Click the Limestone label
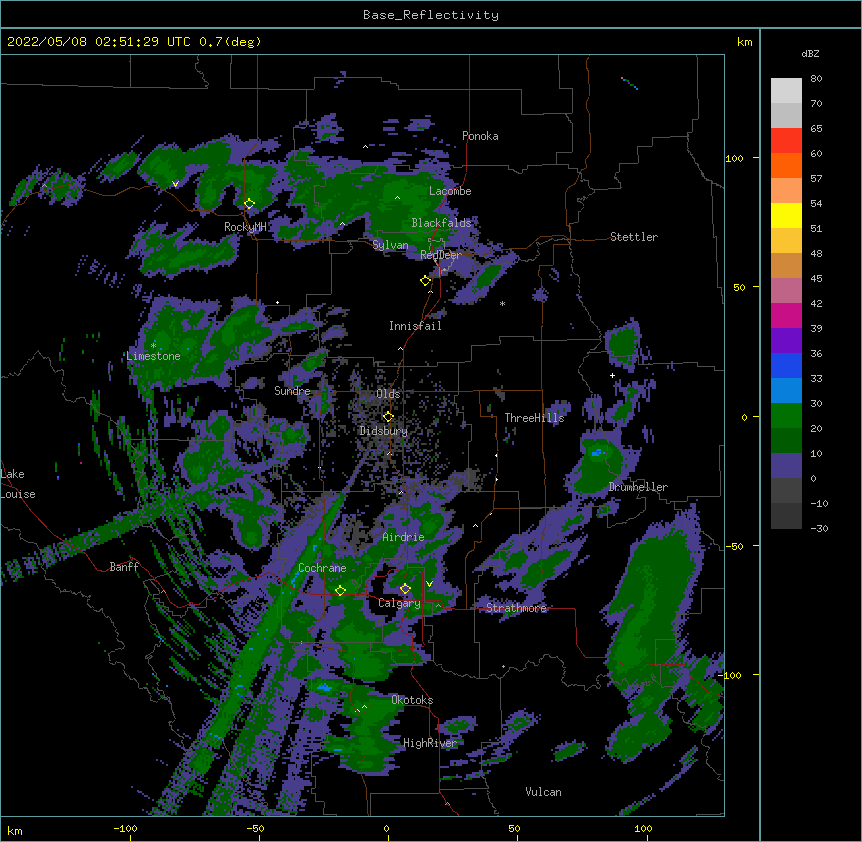862x842 pixels. (x=153, y=356)
